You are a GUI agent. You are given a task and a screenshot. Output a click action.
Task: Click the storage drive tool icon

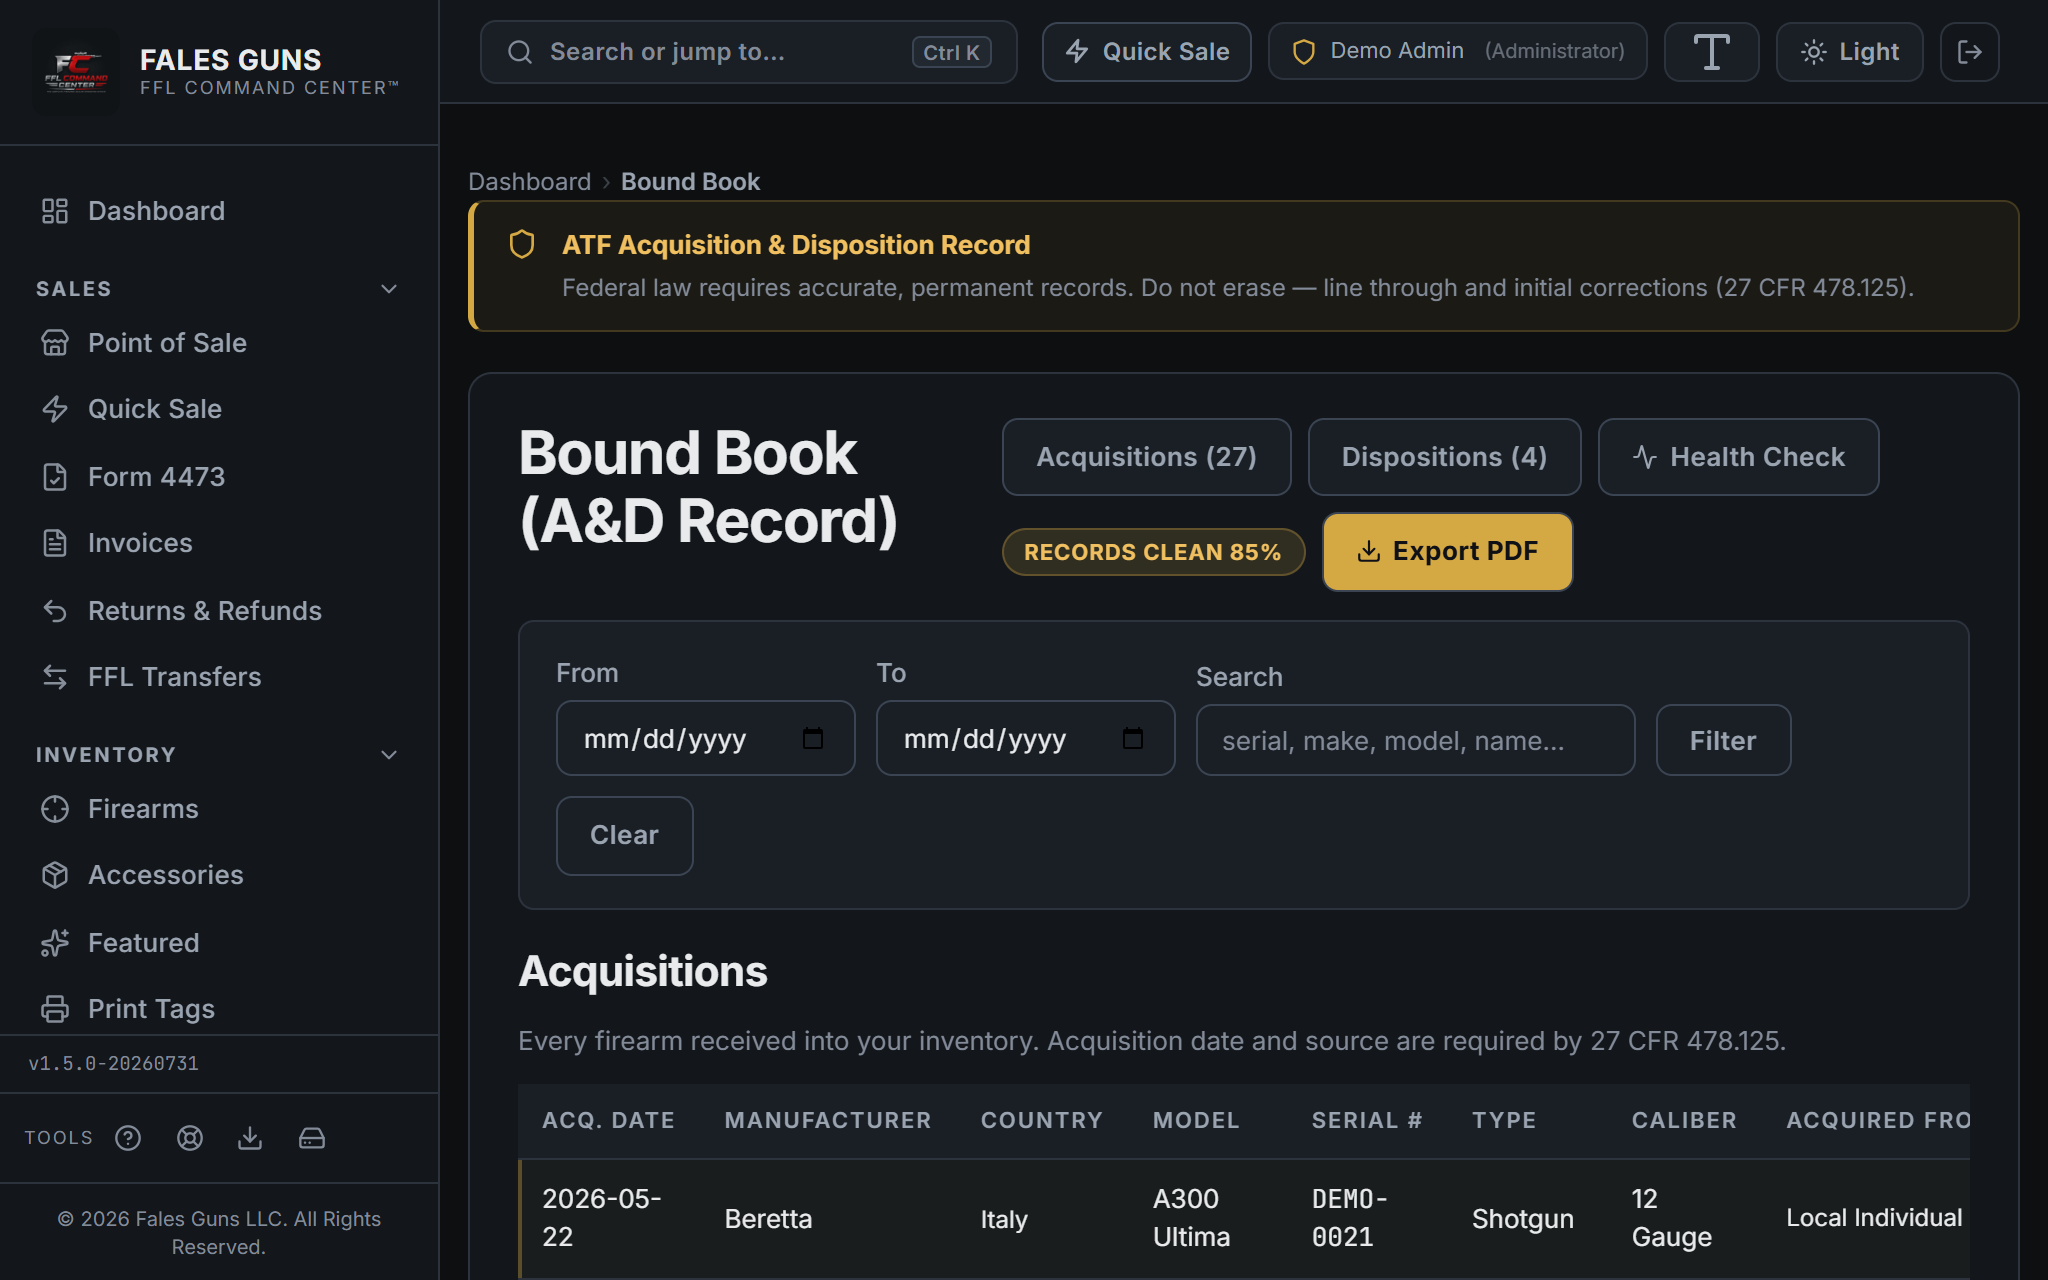(312, 1138)
